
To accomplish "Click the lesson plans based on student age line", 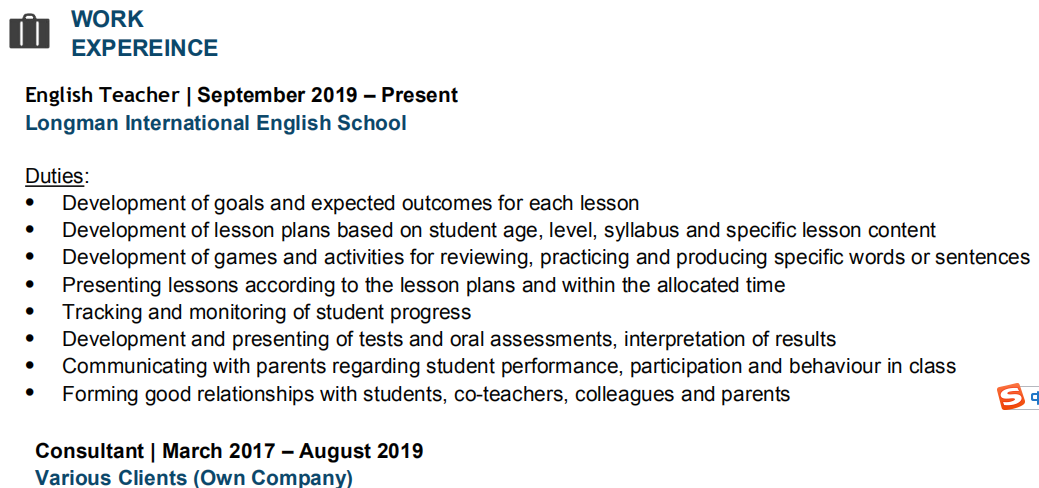I will tap(498, 230).
